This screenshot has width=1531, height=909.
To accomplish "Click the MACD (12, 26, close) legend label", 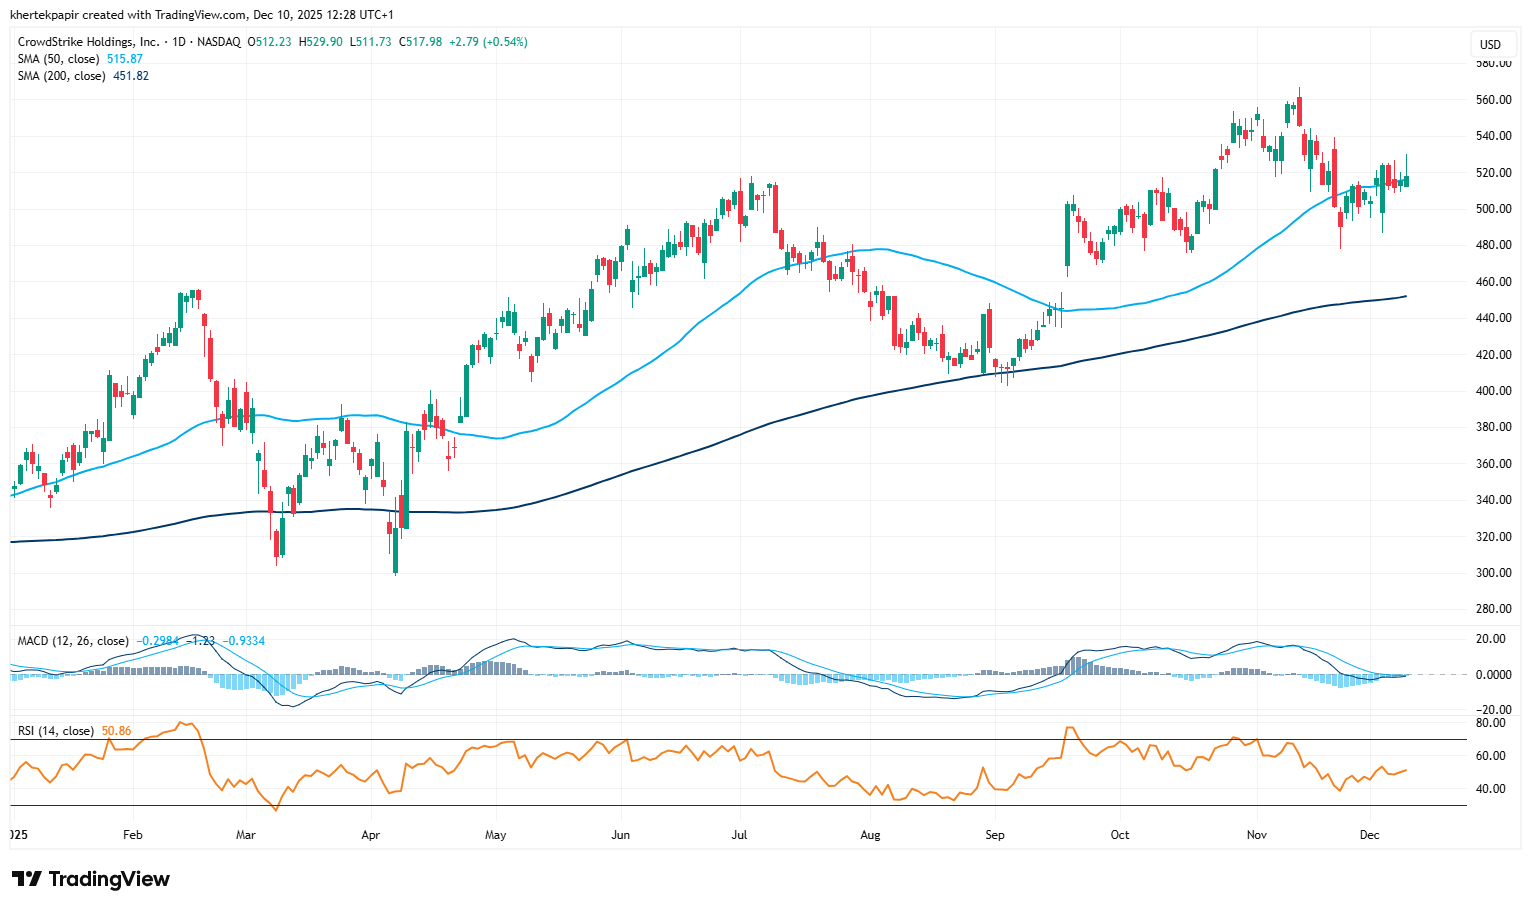I will [x=73, y=641].
